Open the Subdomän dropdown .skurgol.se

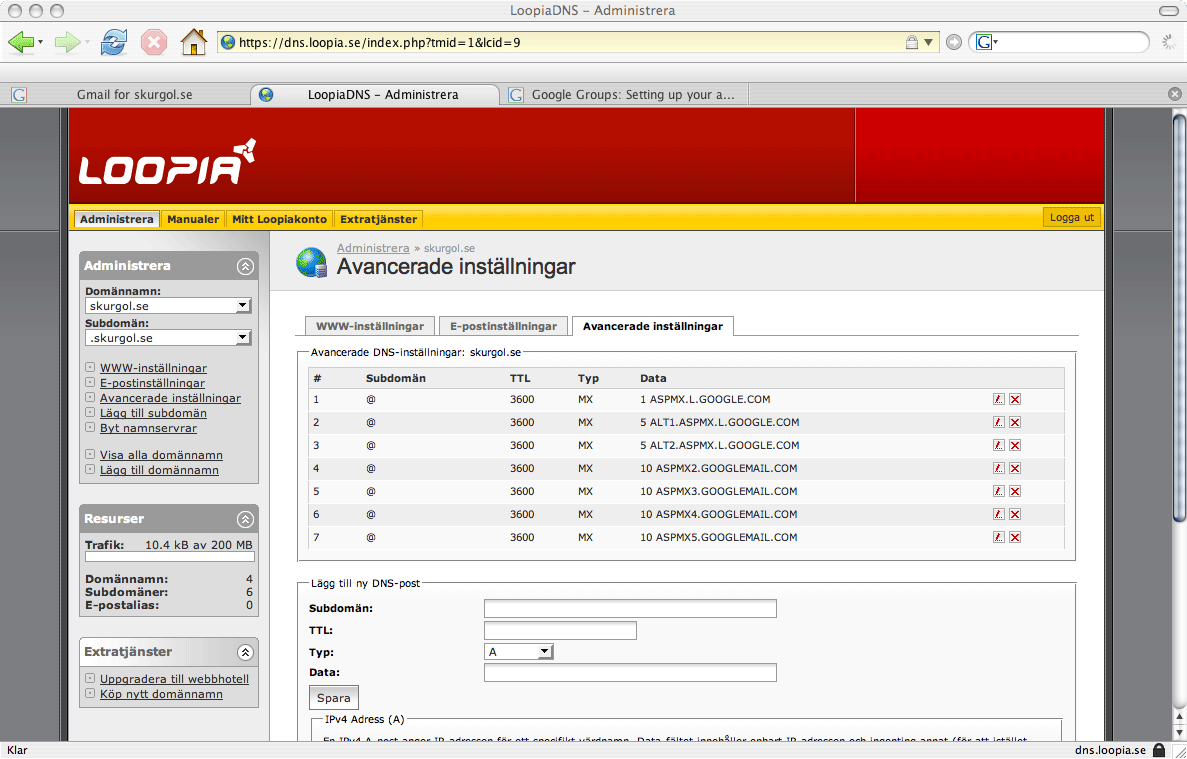[x=168, y=338]
